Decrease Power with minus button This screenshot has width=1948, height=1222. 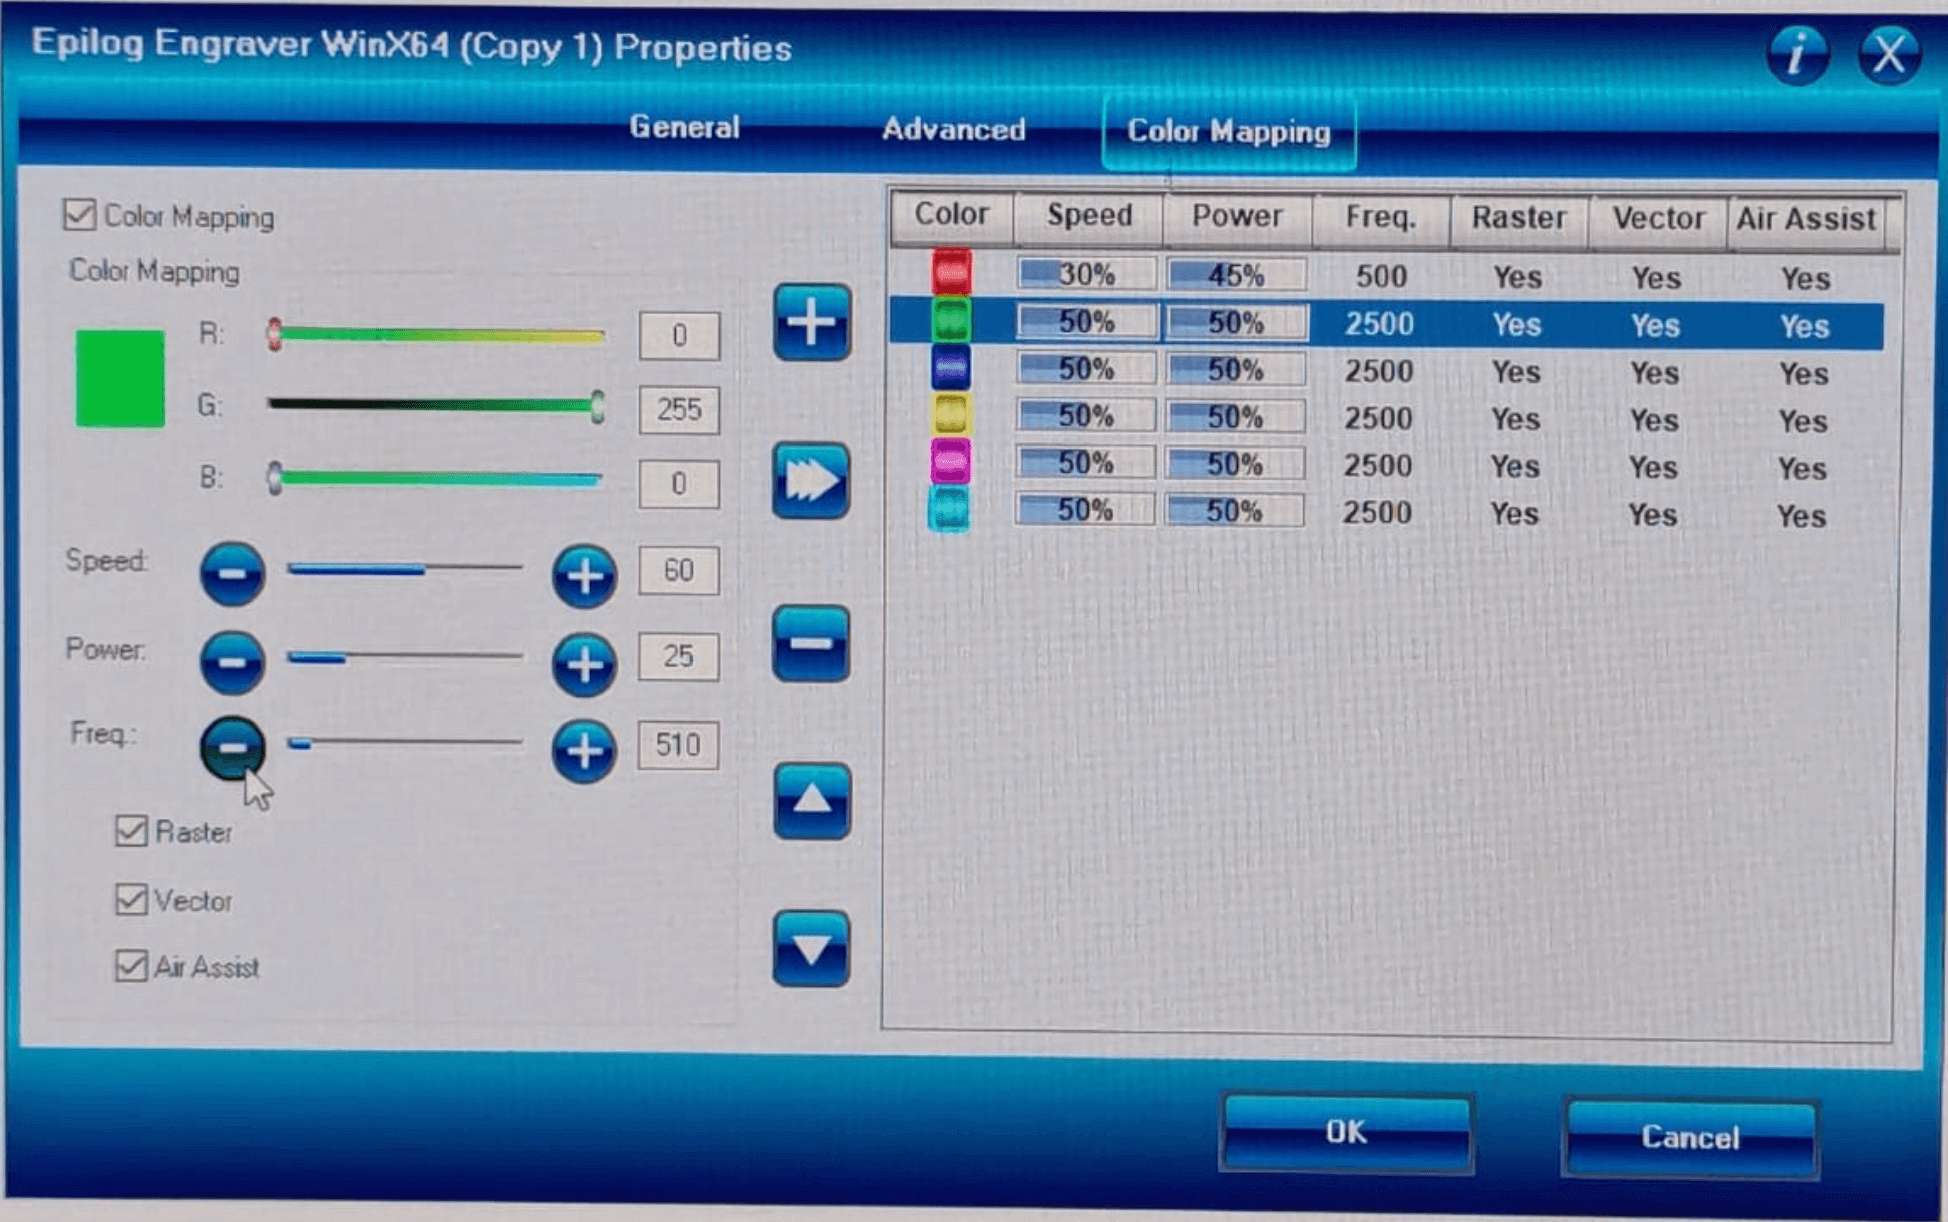click(x=232, y=662)
